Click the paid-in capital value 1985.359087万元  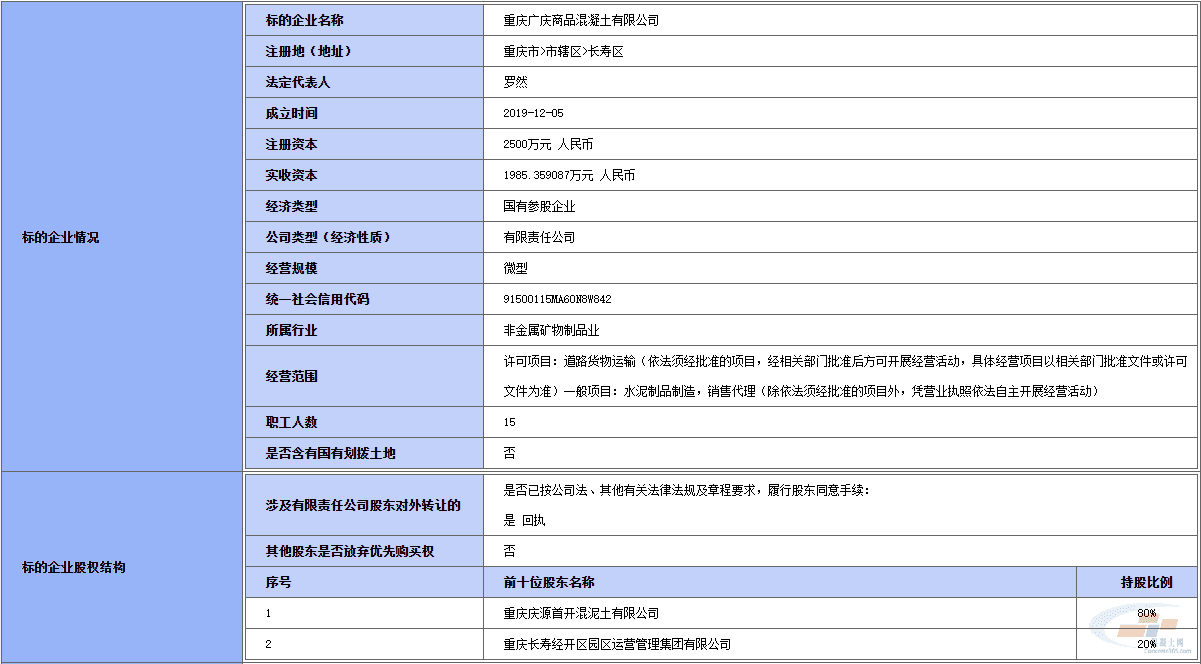click(x=569, y=175)
